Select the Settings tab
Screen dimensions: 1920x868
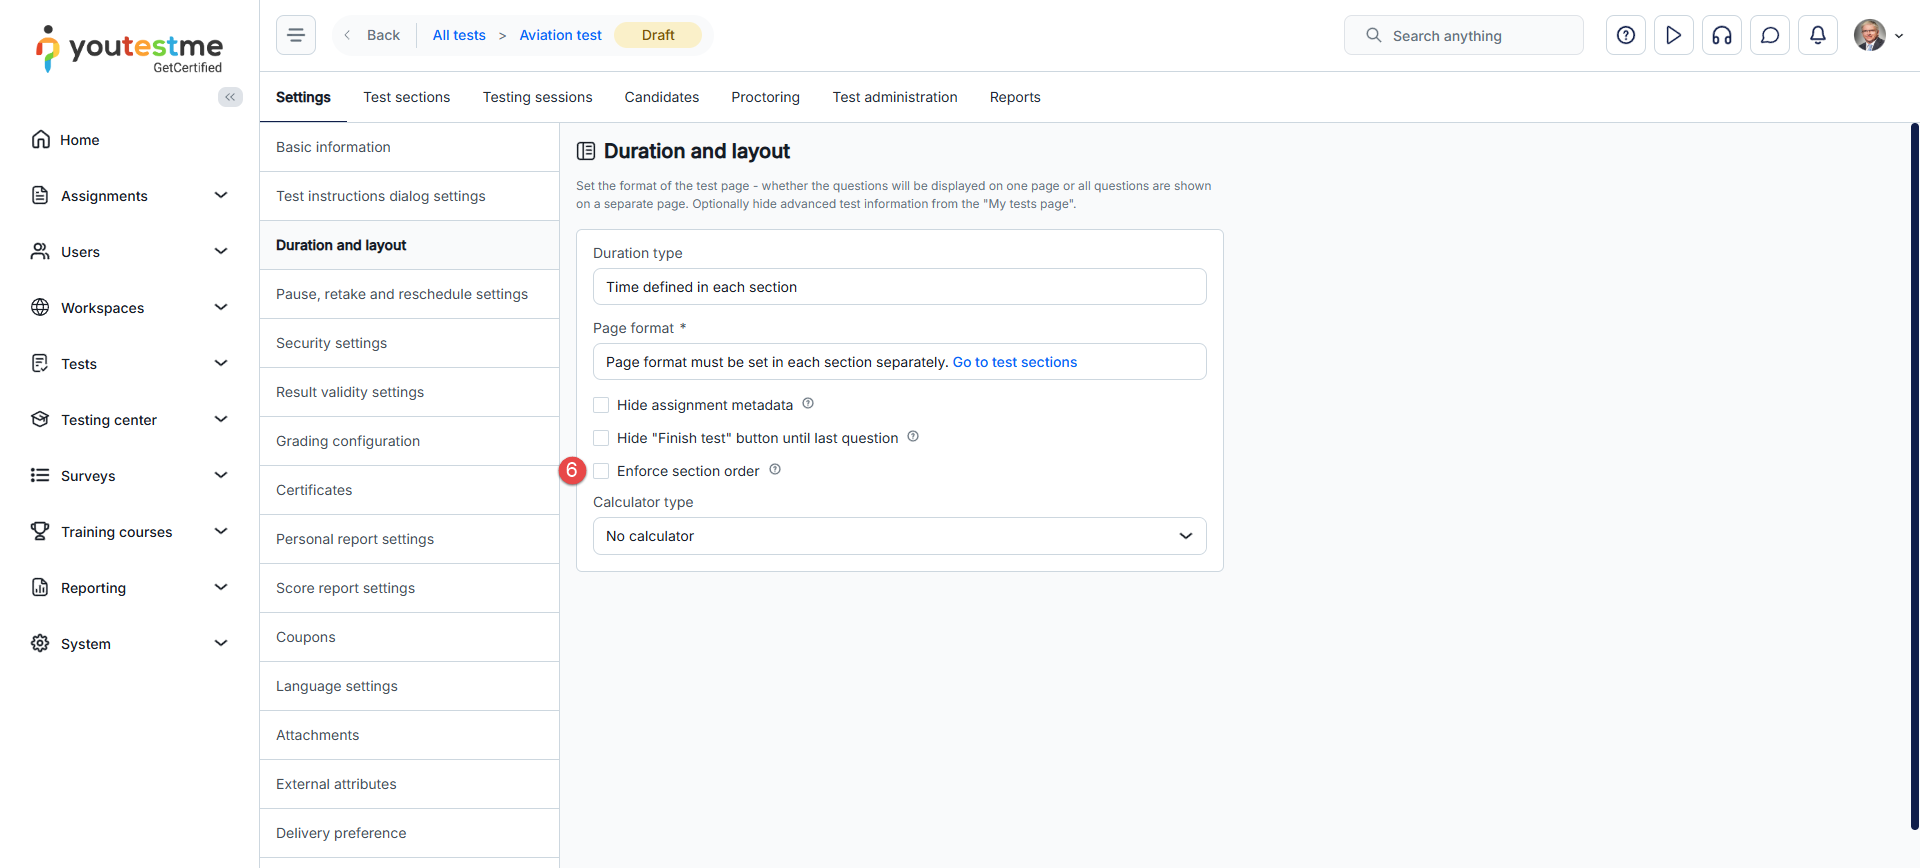303,97
